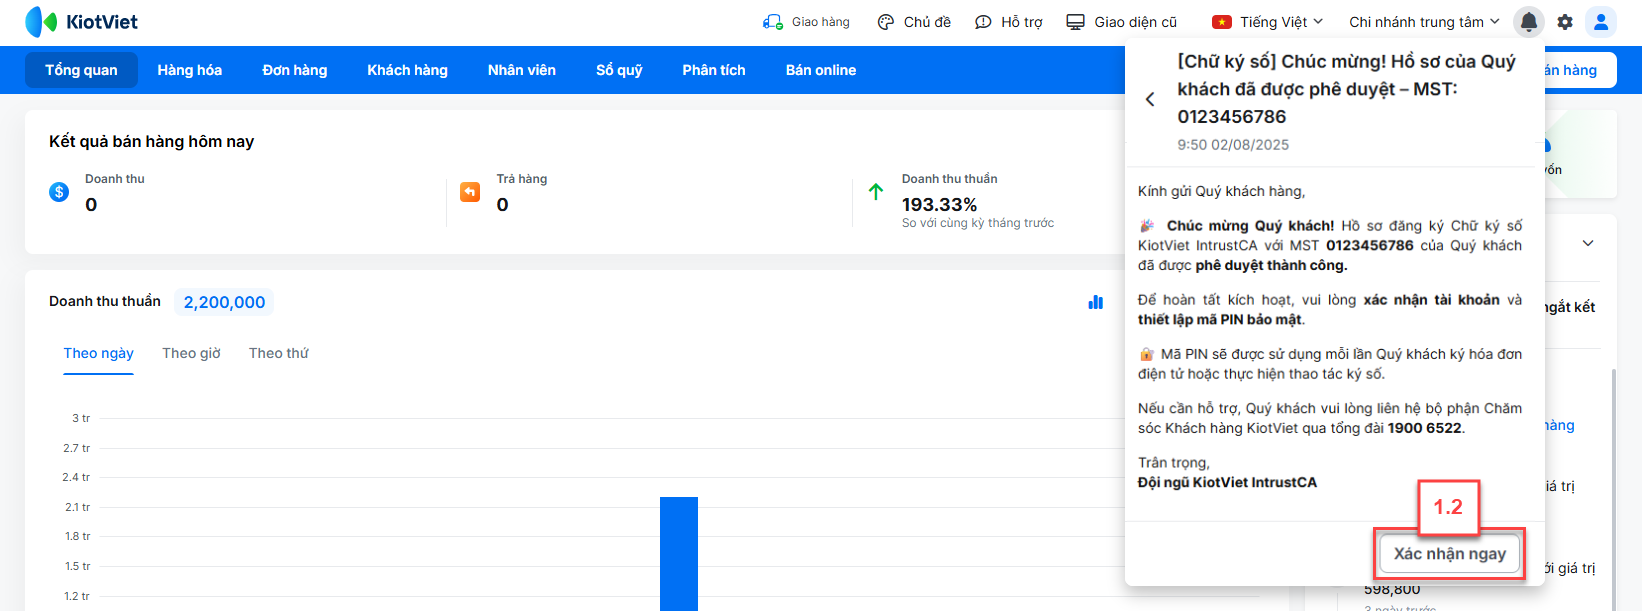Click the Chủ đề palette icon
This screenshot has height=611, width=1642.
(x=886, y=22)
